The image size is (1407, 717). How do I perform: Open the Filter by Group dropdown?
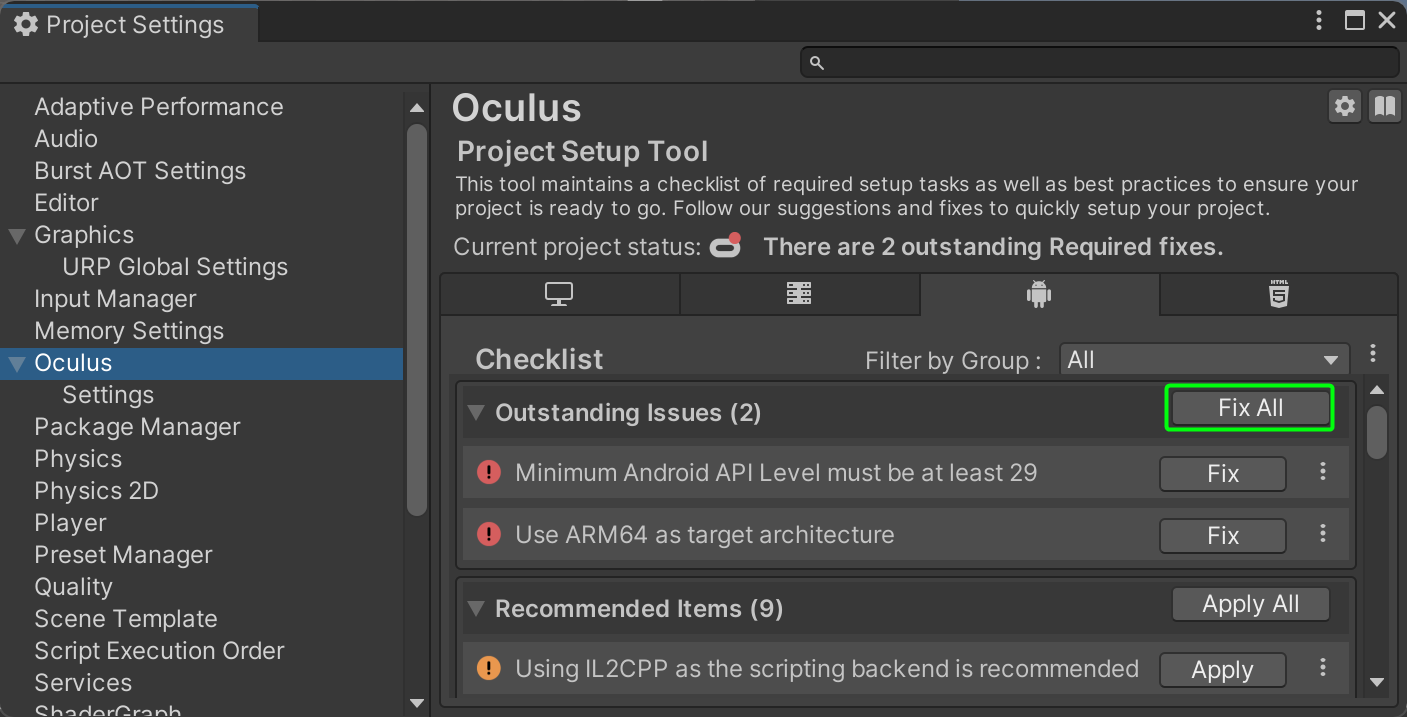click(1204, 360)
